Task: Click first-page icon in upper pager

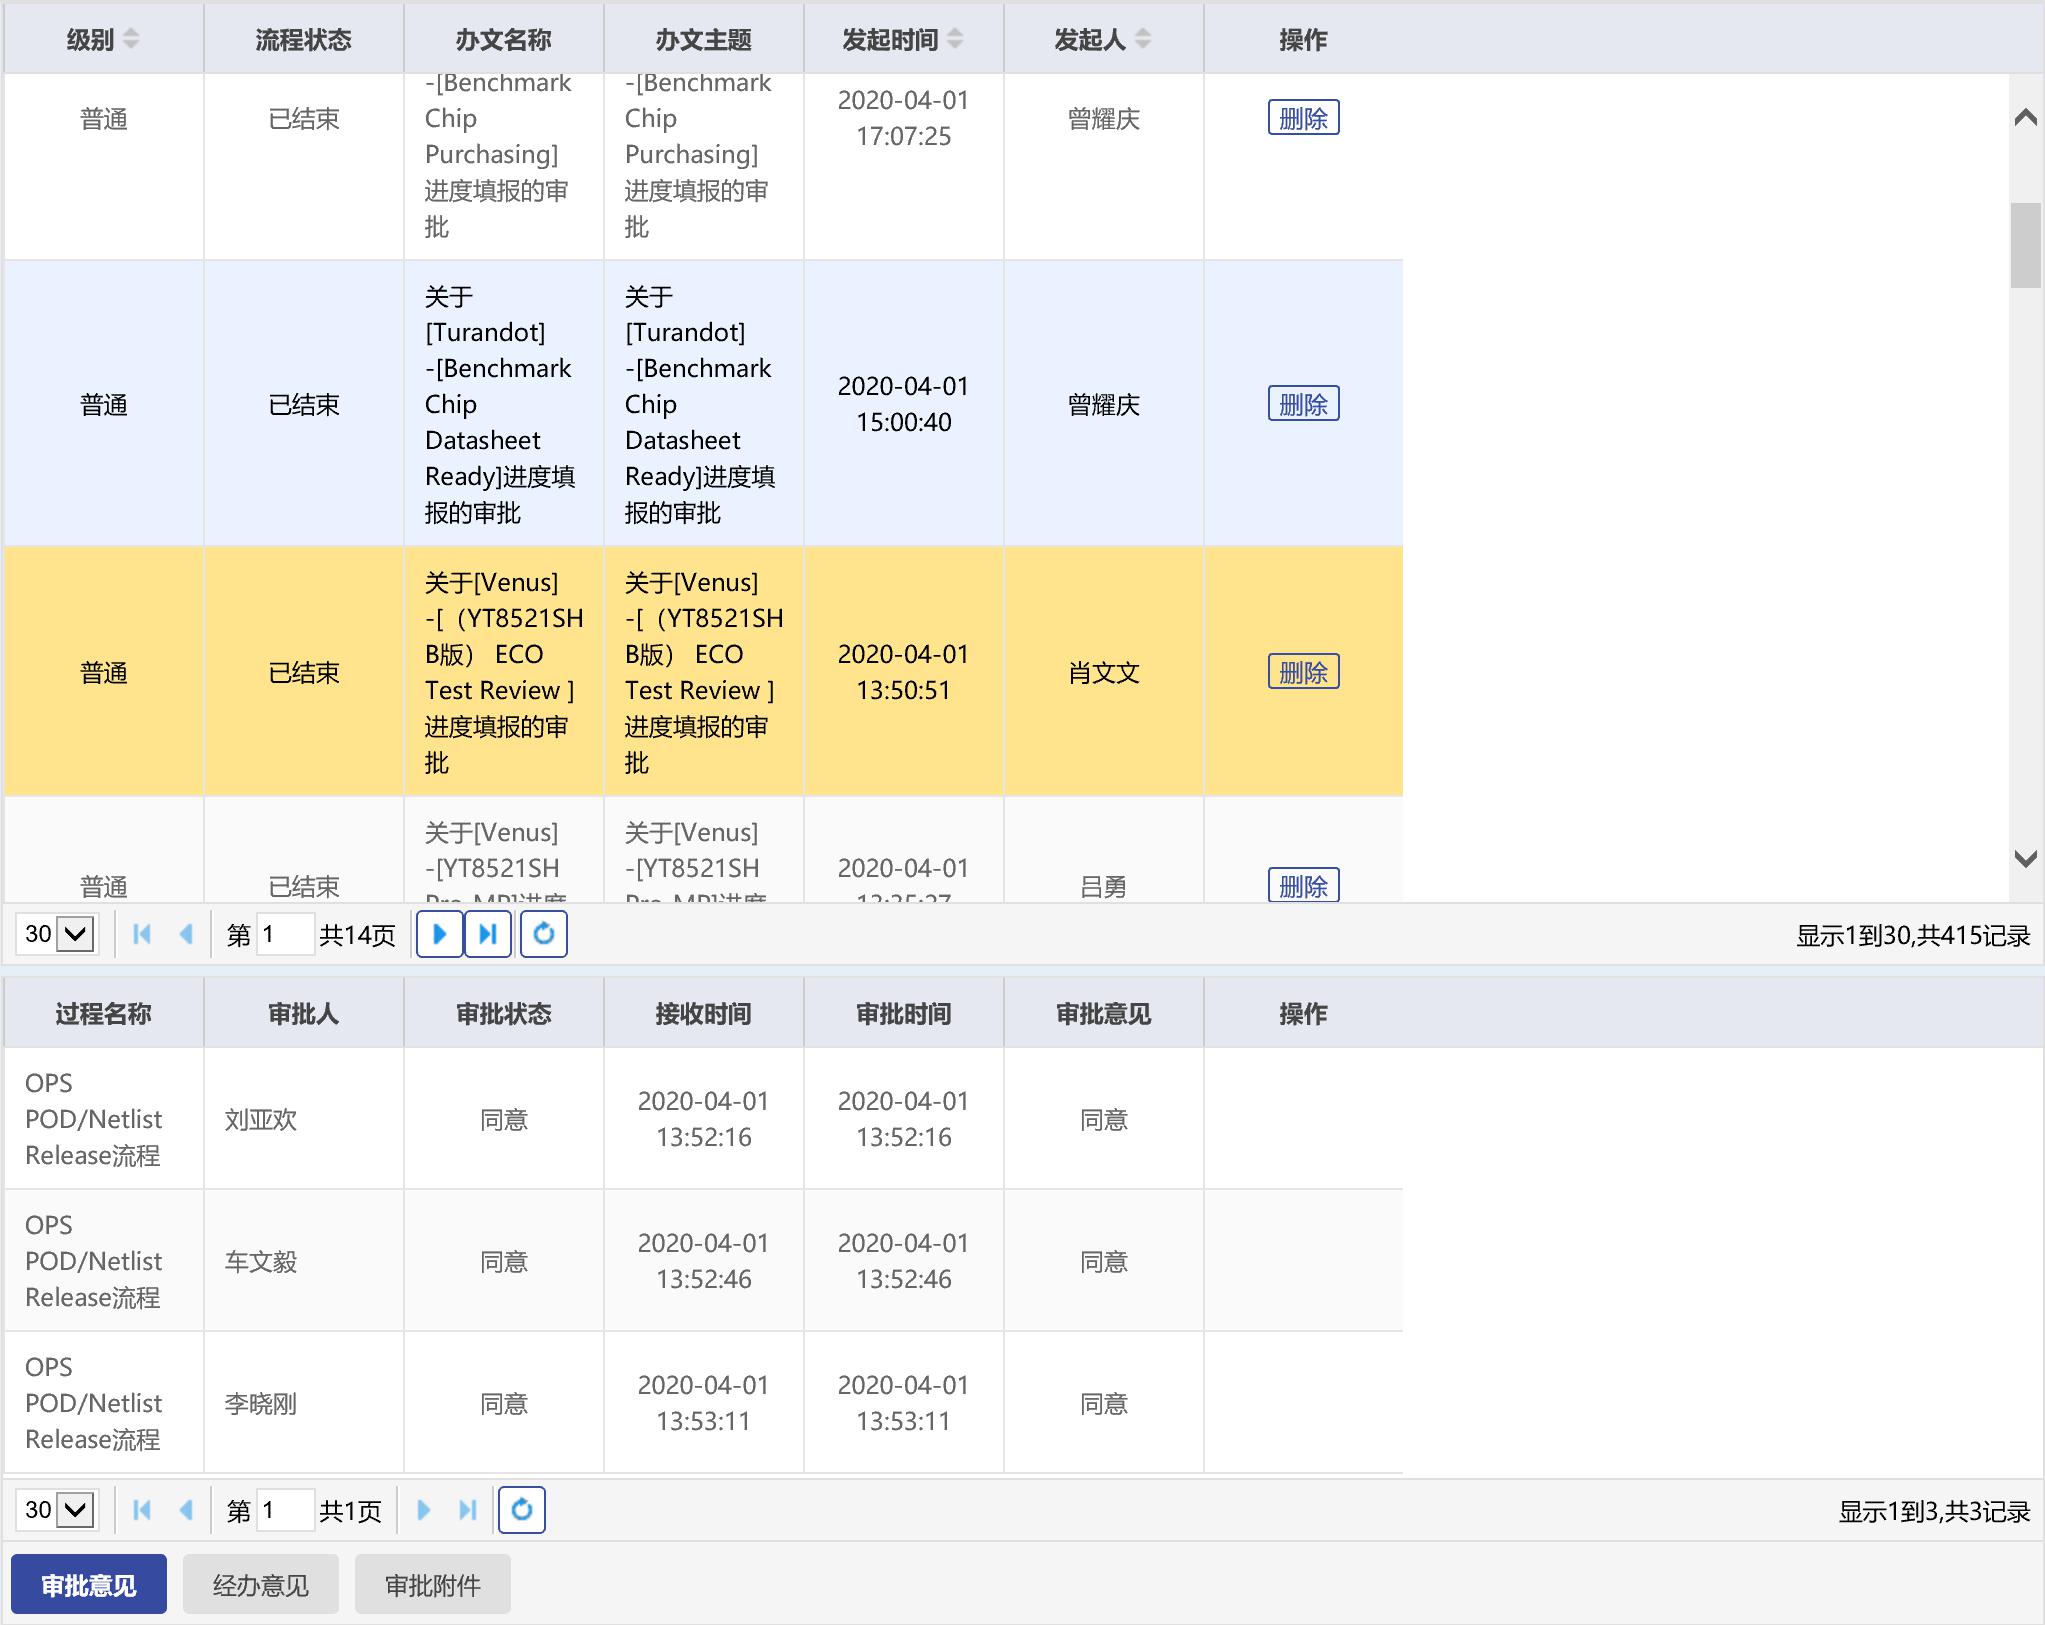Action: coord(142,934)
